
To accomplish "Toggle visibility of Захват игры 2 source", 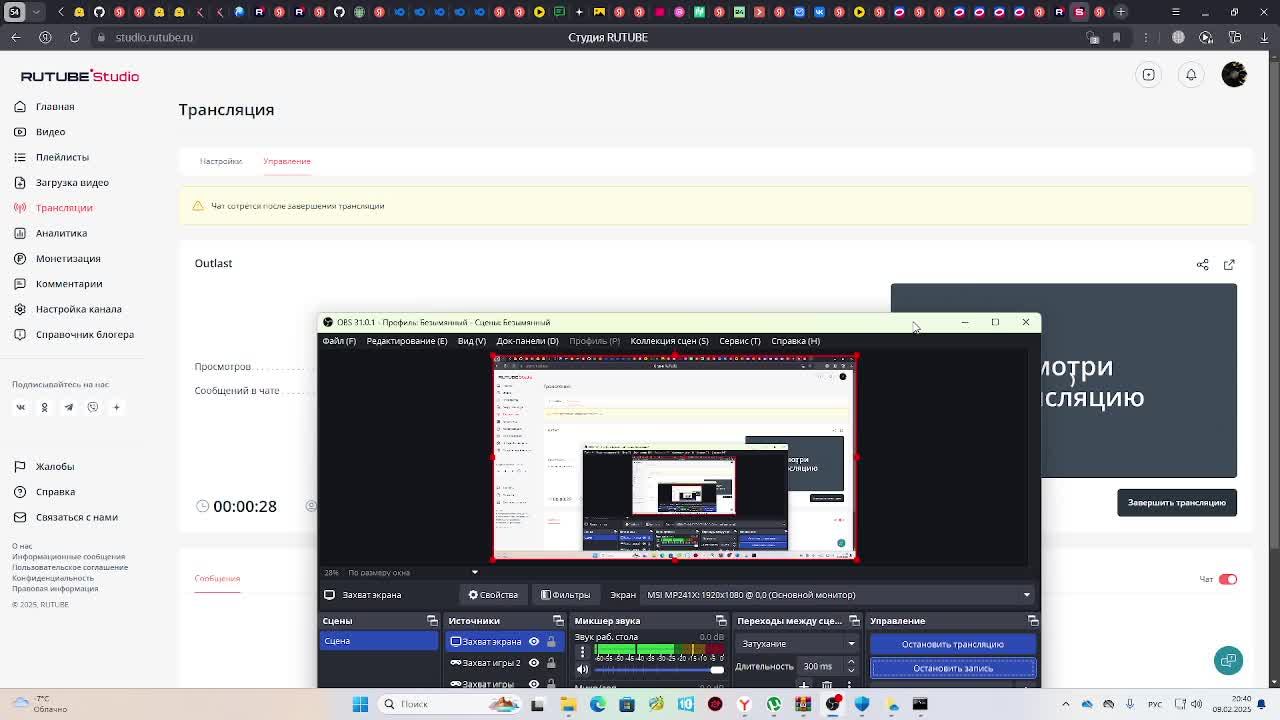I will pyautogui.click(x=534, y=663).
